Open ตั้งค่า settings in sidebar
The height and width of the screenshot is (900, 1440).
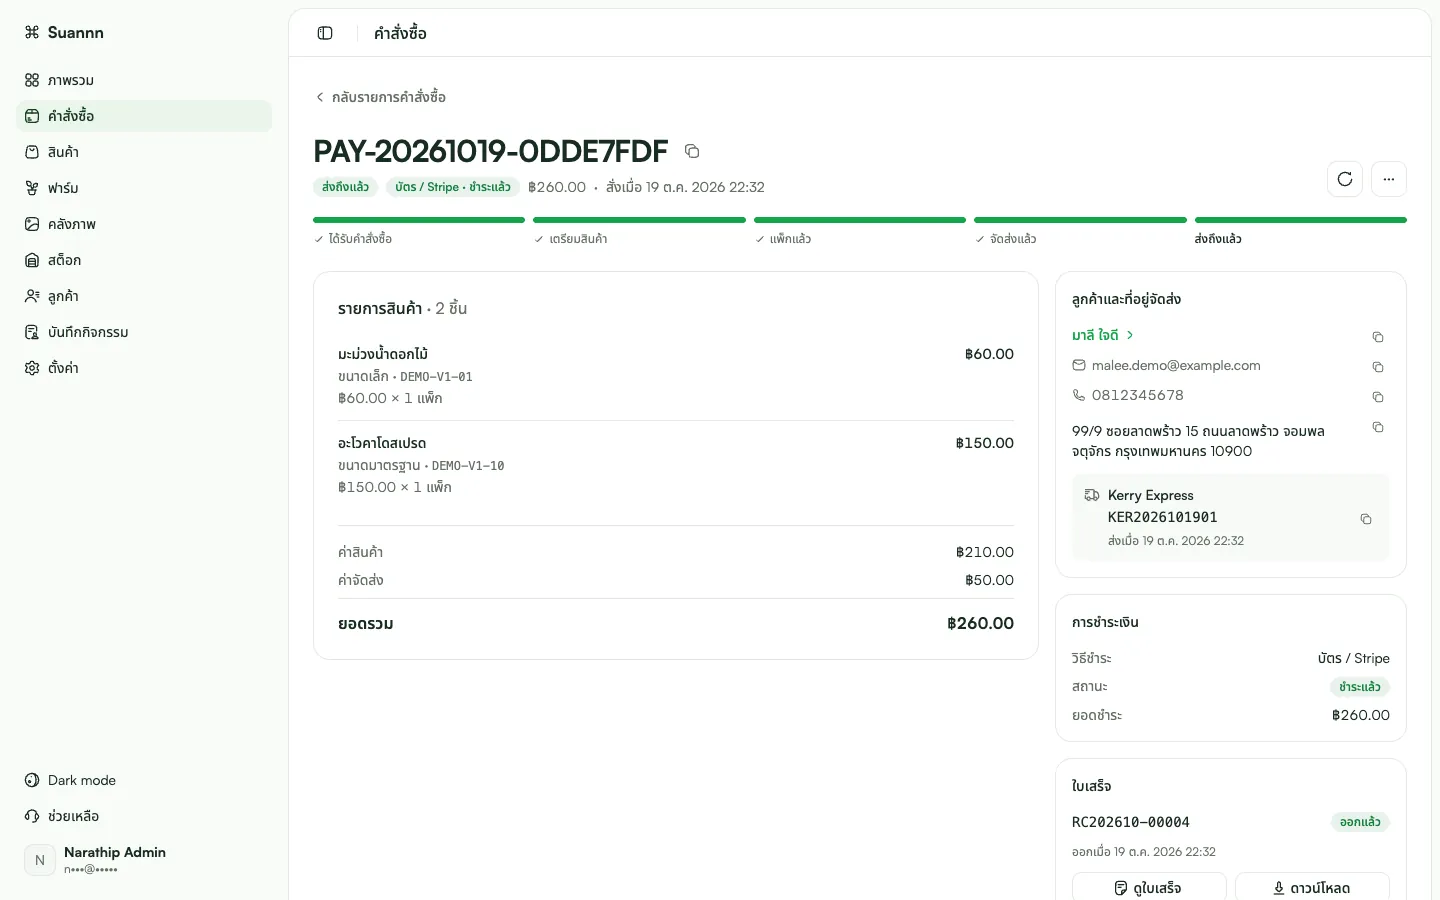[x=144, y=368]
